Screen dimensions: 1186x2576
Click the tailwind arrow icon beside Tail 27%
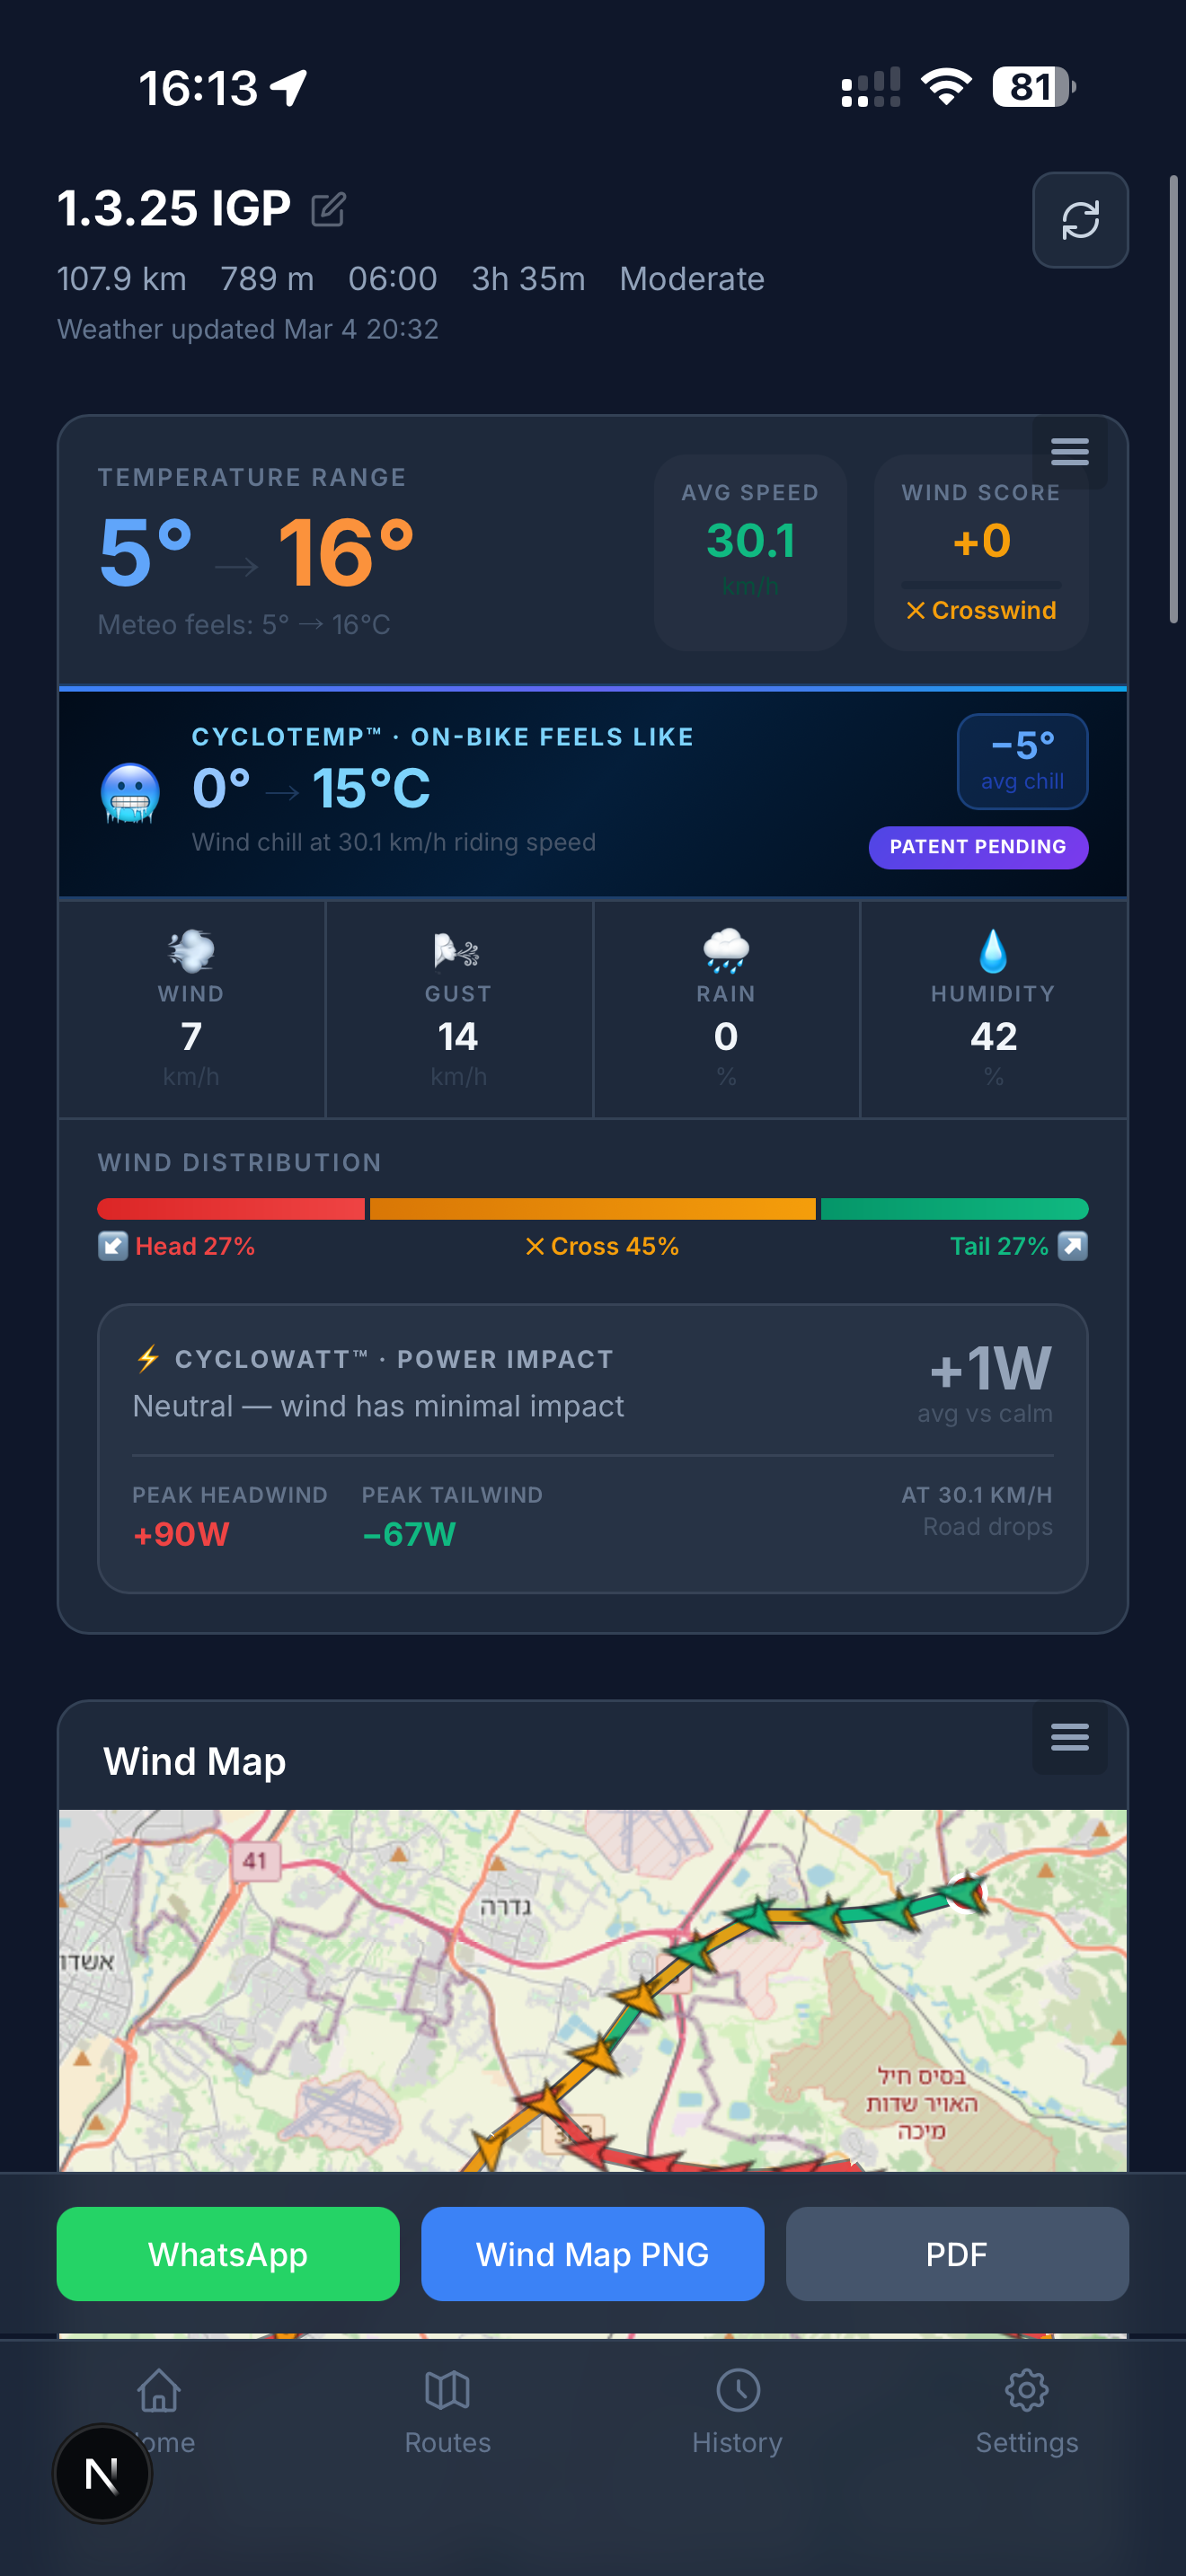1075,1246
